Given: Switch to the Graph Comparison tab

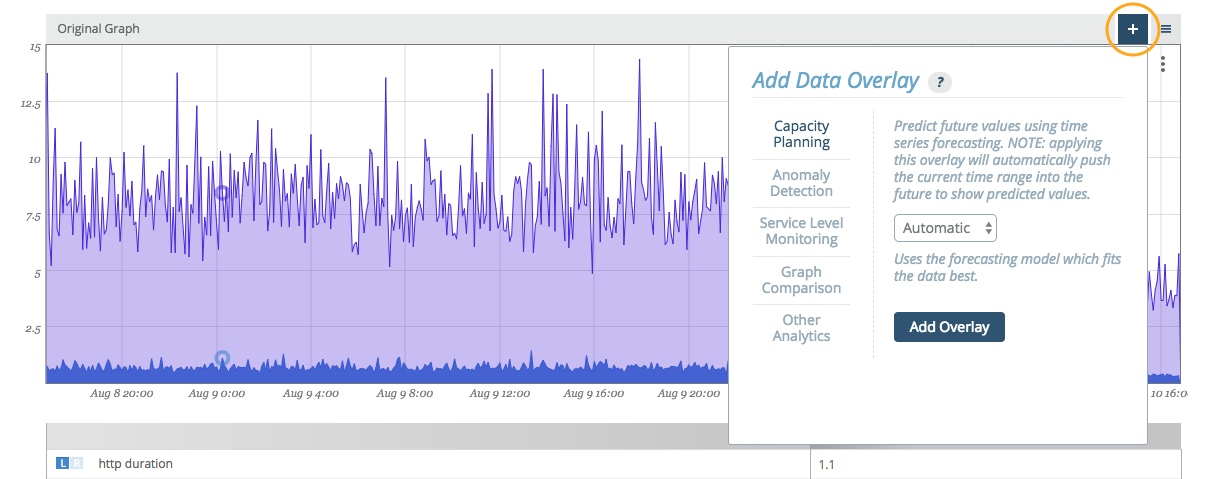Looking at the screenshot, I should (802, 280).
